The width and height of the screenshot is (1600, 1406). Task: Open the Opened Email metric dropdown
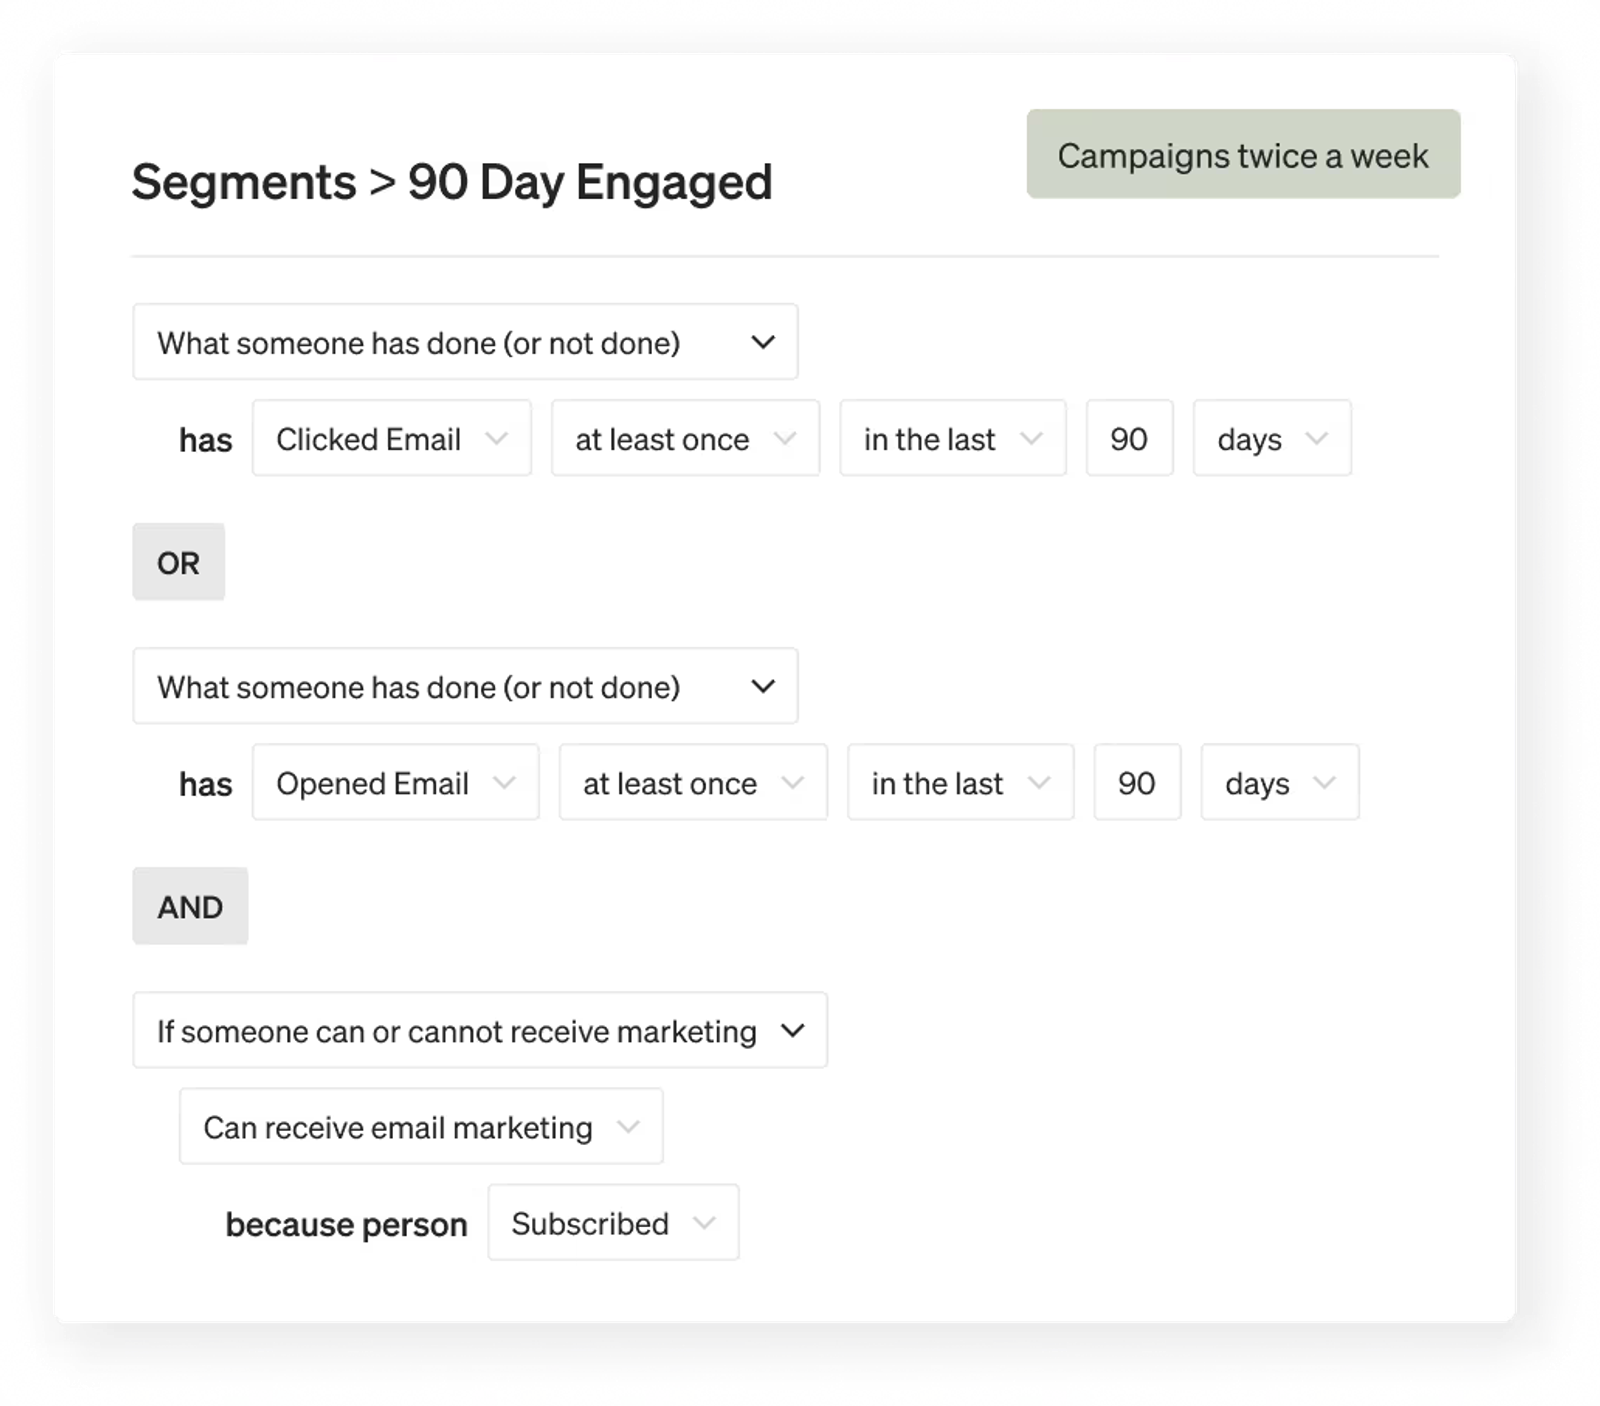coord(395,782)
